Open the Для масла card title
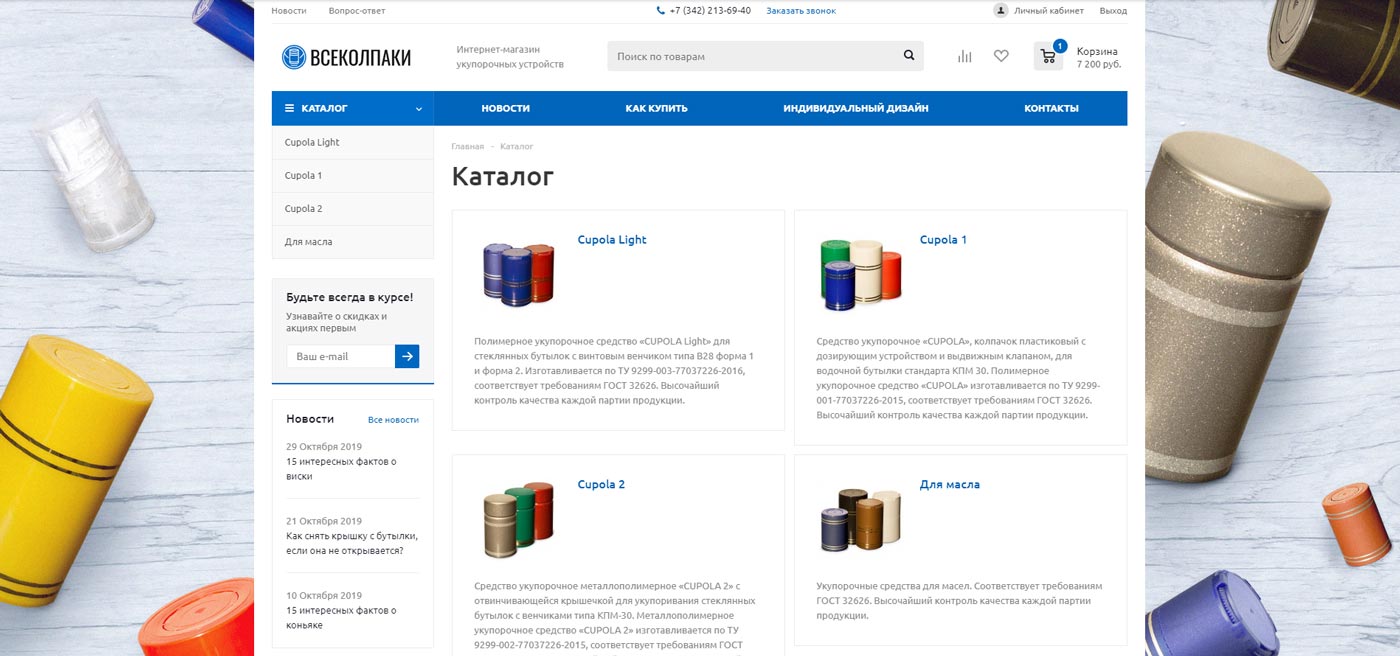 click(950, 485)
